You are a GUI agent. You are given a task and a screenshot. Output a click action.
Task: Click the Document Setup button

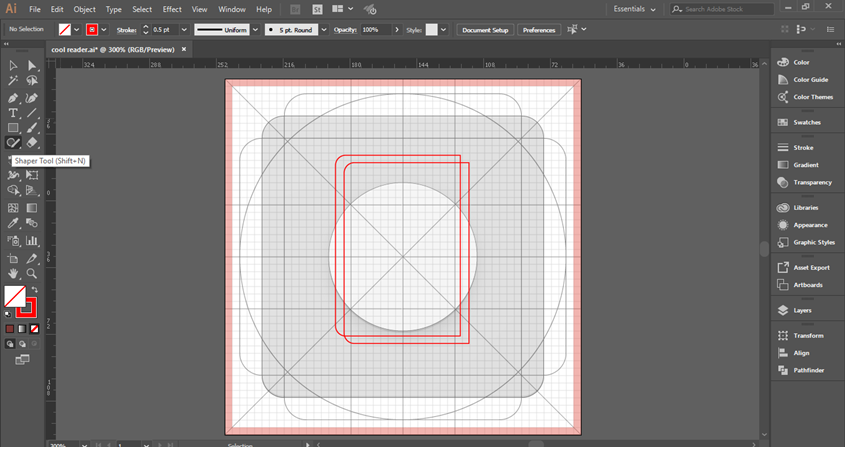pos(485,30)
